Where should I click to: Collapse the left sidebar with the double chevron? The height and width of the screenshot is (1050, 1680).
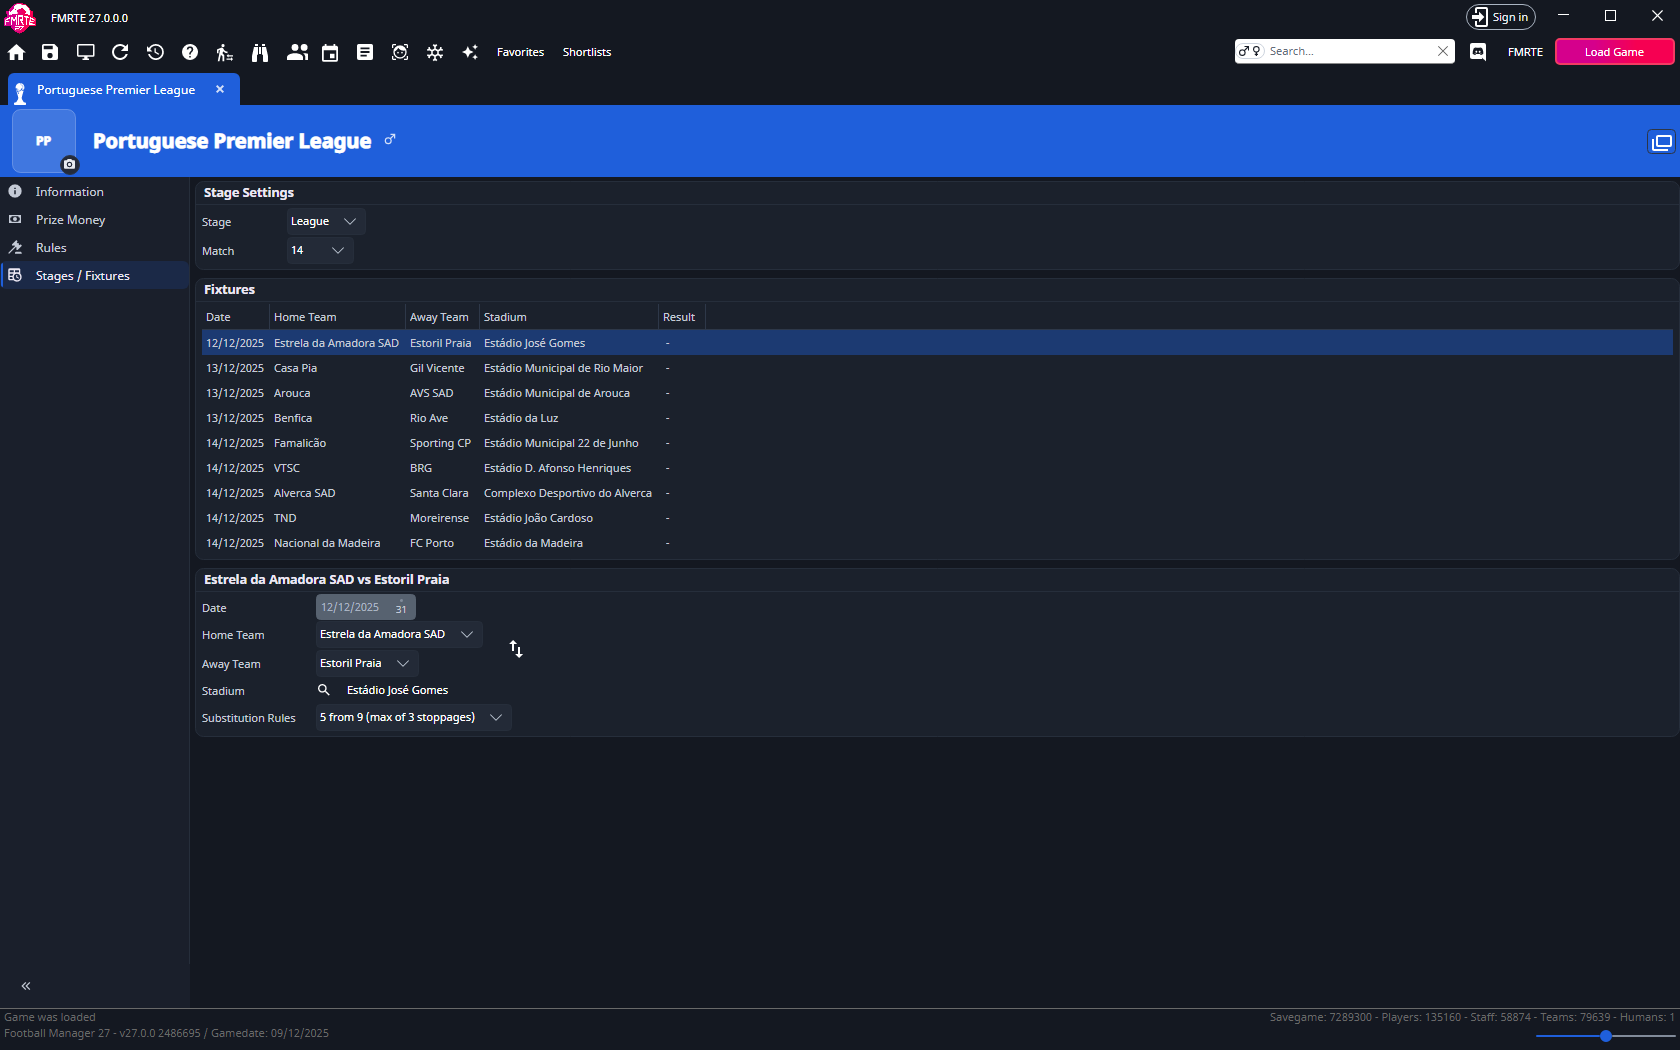[26, 986]
